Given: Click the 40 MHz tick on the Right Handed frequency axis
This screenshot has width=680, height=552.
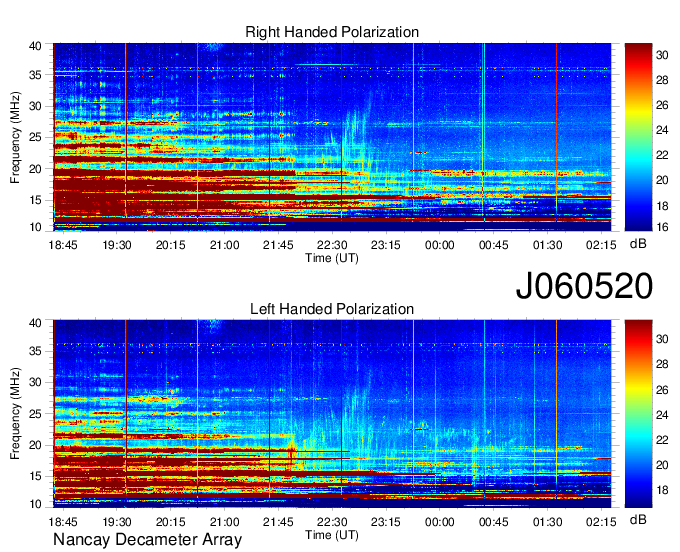Looking at the screenshot, I should tap(36, 46).
